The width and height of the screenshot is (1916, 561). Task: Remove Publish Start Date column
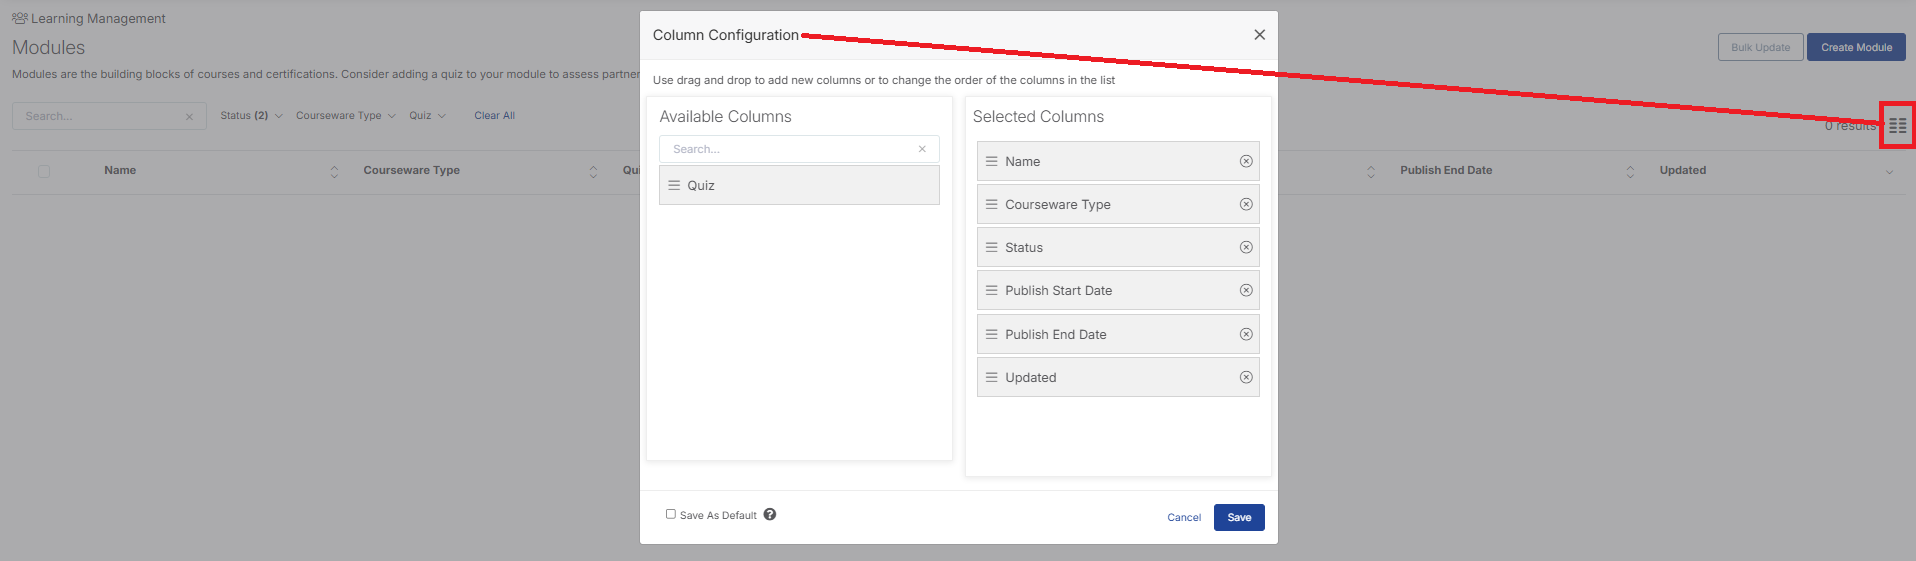point(1246,290)
